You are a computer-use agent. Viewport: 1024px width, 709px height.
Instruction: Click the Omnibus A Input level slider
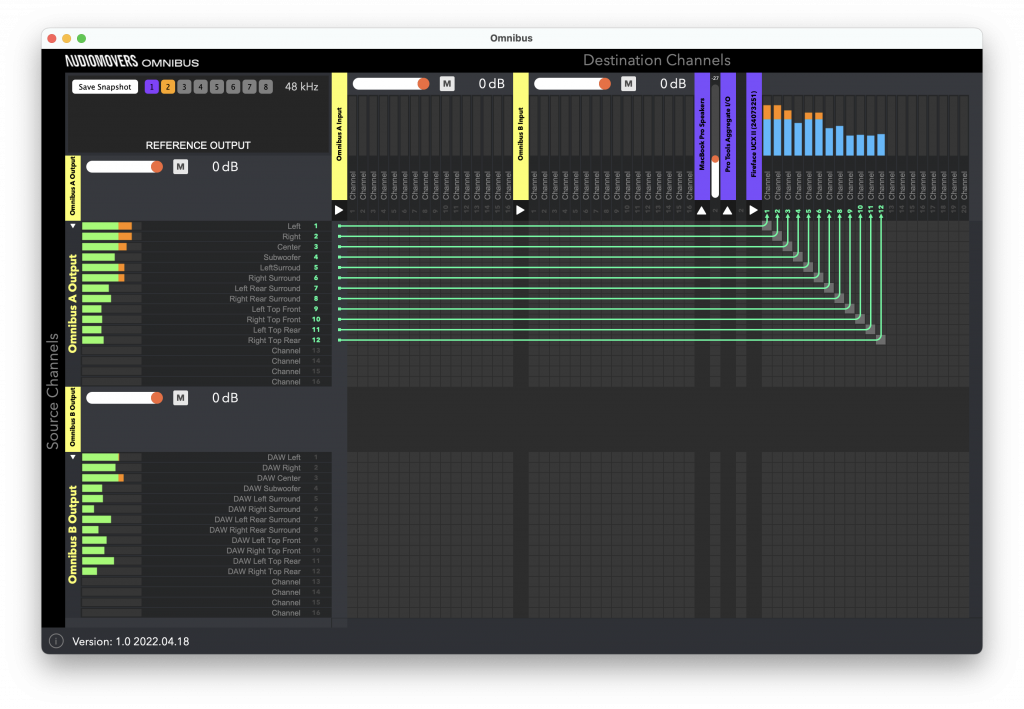(x=391, y=84)
